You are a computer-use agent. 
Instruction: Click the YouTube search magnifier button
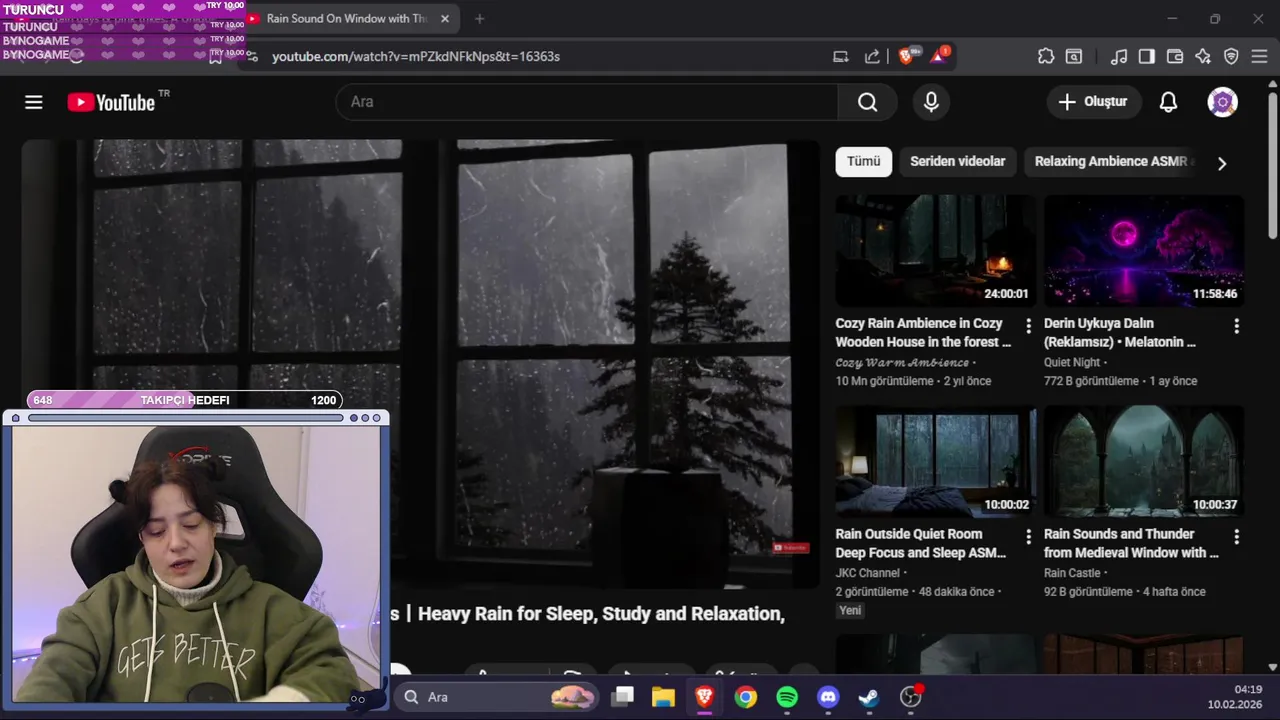click(x=867, y=102)
